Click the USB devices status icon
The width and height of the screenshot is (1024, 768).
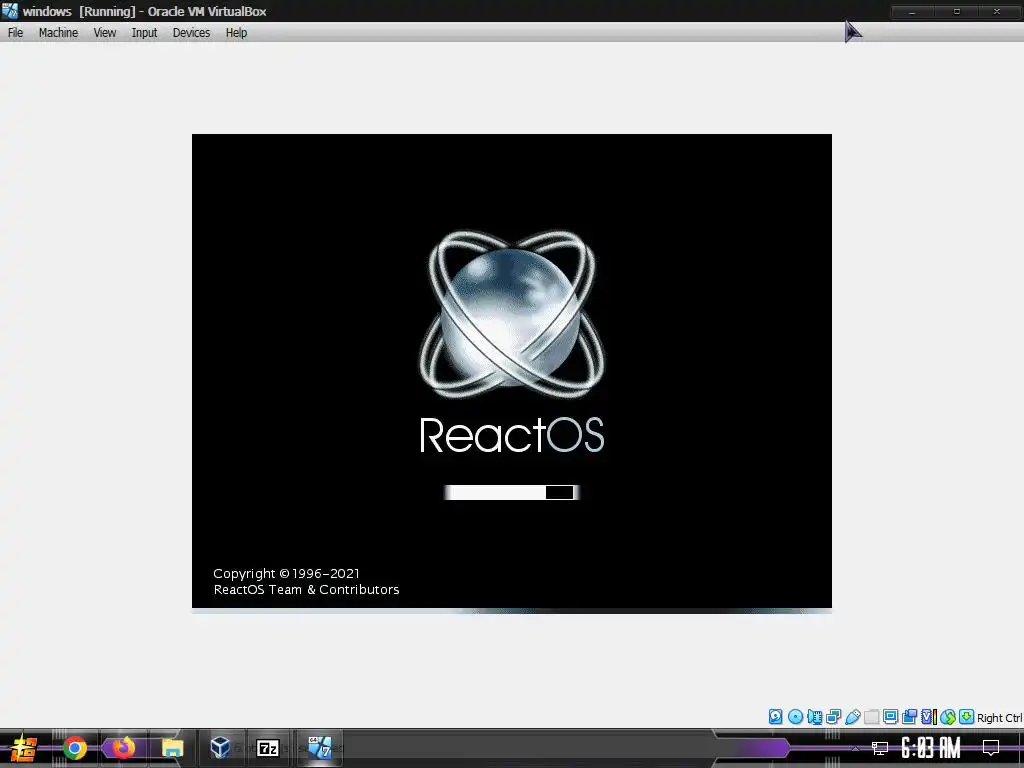853,717
